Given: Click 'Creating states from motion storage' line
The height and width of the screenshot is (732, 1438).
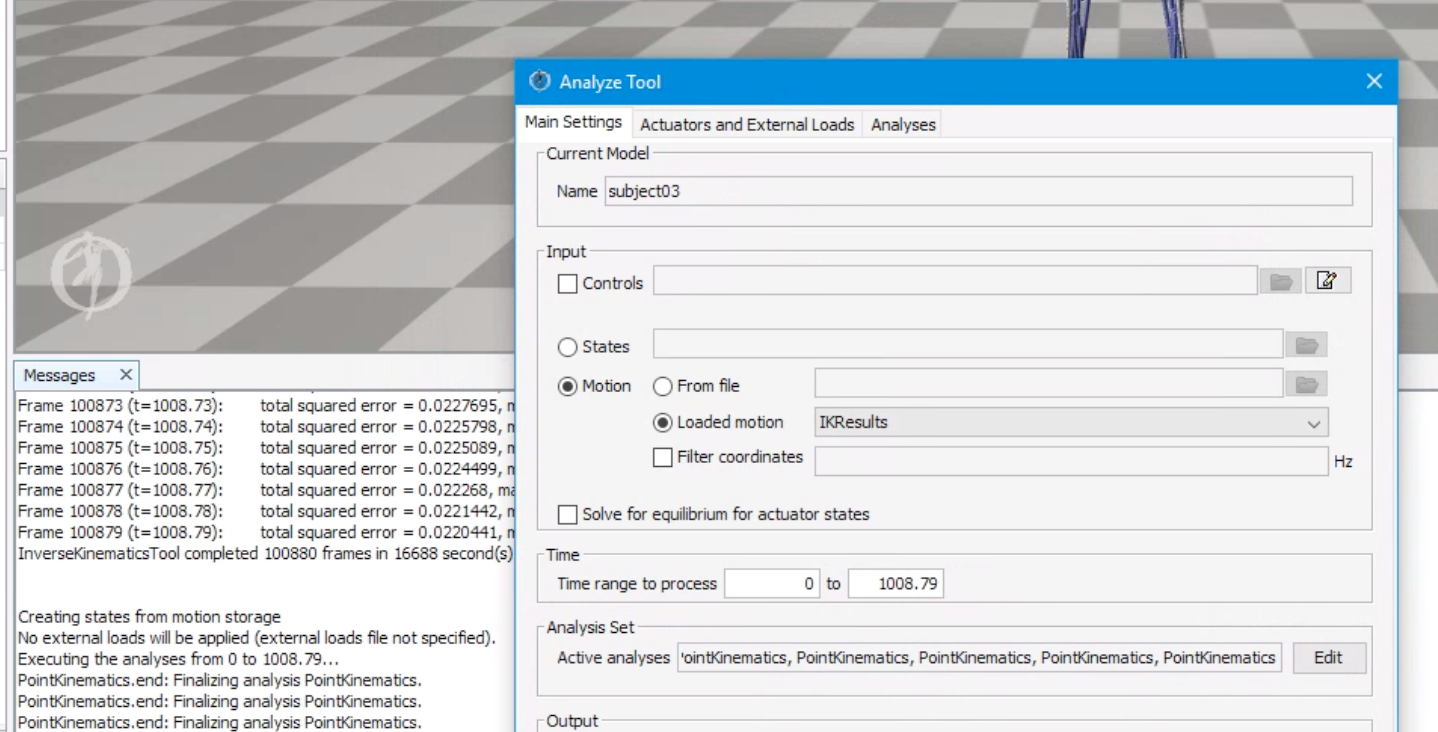Looking at the screenshot, I should (x=150, y=616).
